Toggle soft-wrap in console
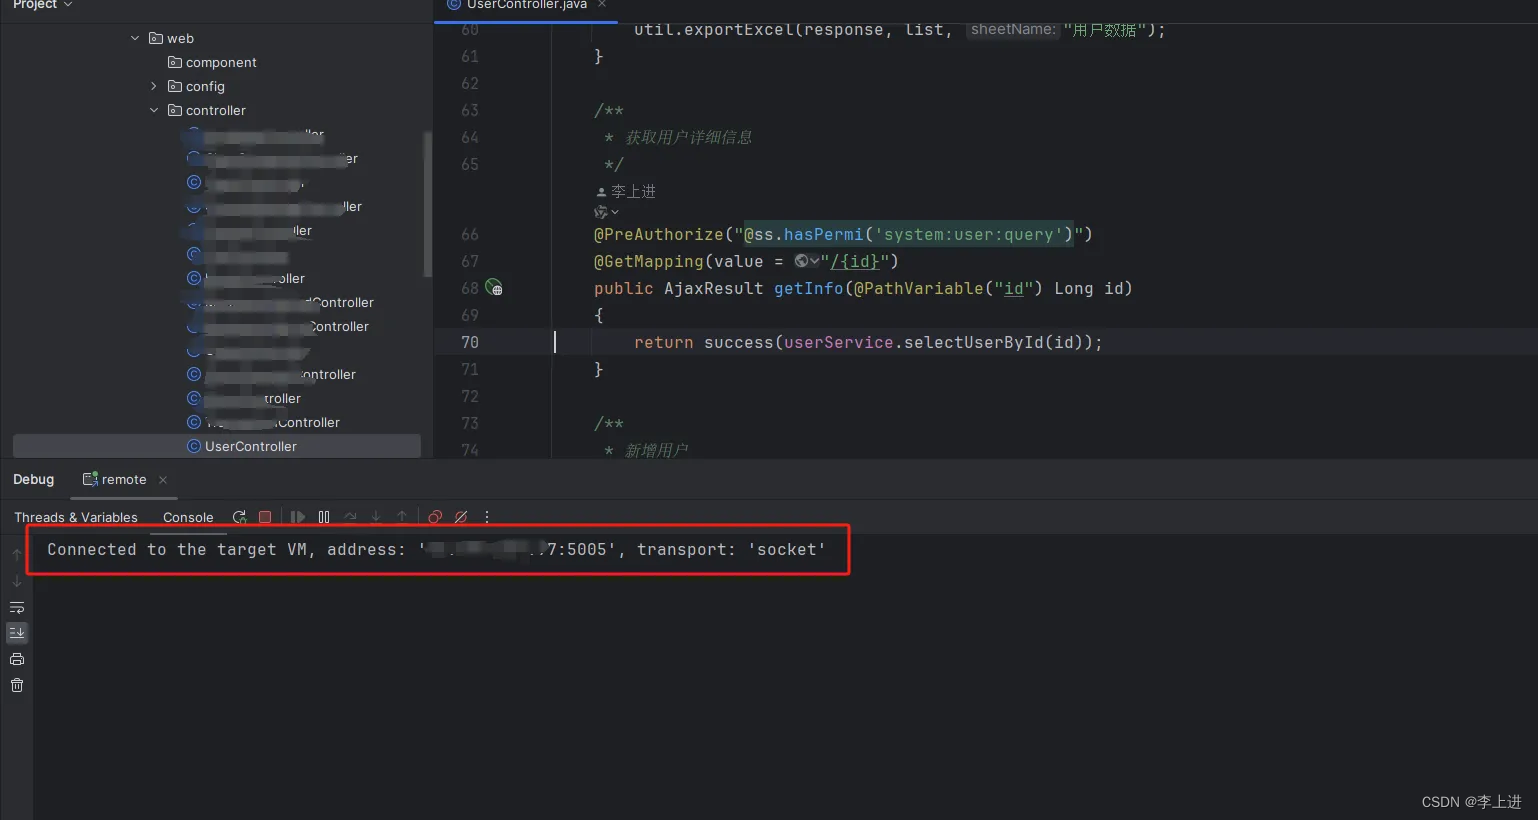The width and height of the screenshot is (1538, 820). (17, 607)
